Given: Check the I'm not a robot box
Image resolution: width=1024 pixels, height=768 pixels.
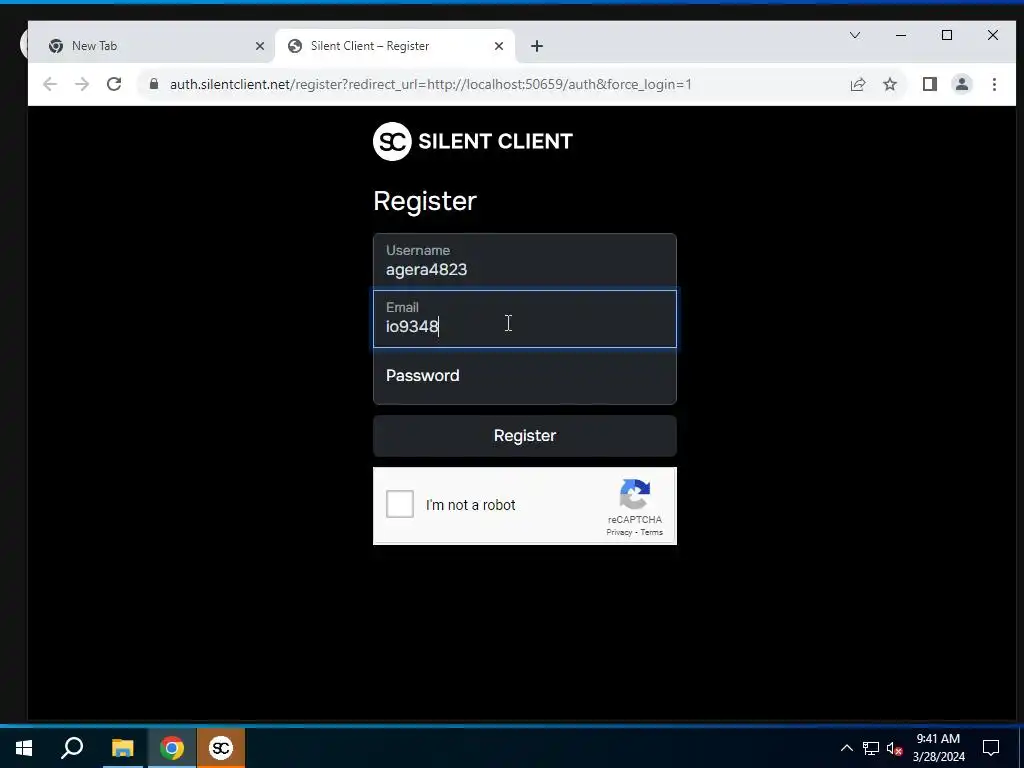Looking at the screenshot, I should pyautogui.click(x=400, y=504).
